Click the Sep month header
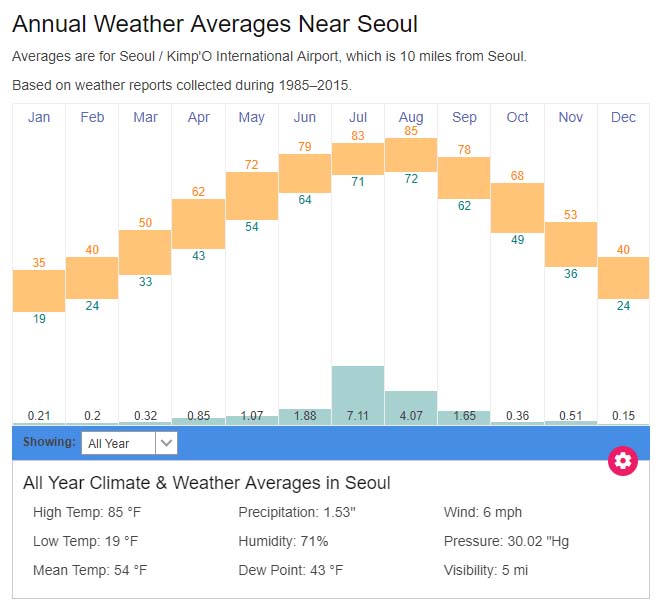 click(x=464, y=118)
